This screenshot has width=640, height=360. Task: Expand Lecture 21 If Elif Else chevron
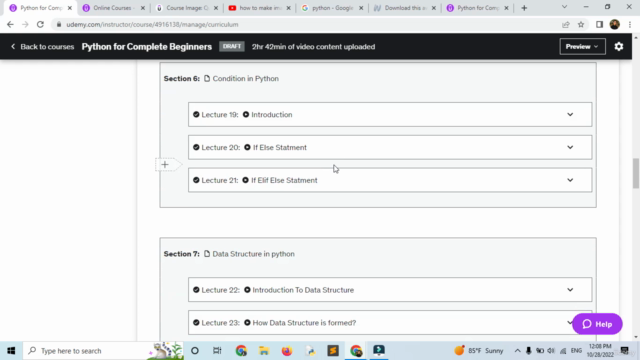tap(570, 180)
